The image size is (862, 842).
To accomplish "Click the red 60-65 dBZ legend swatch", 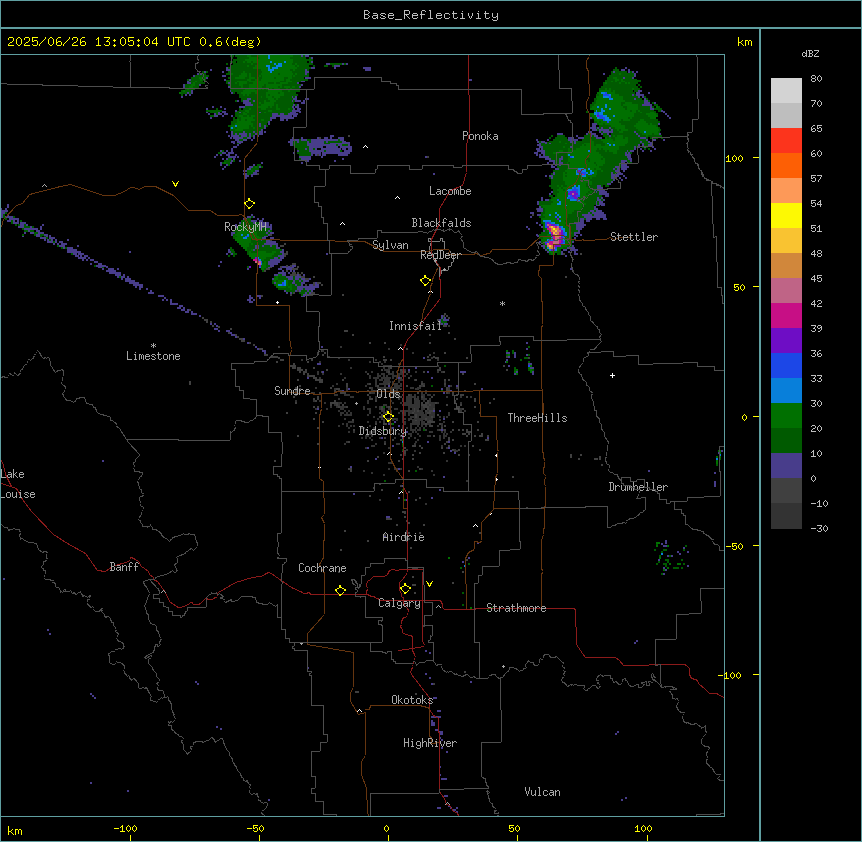I will click(786, 140).
